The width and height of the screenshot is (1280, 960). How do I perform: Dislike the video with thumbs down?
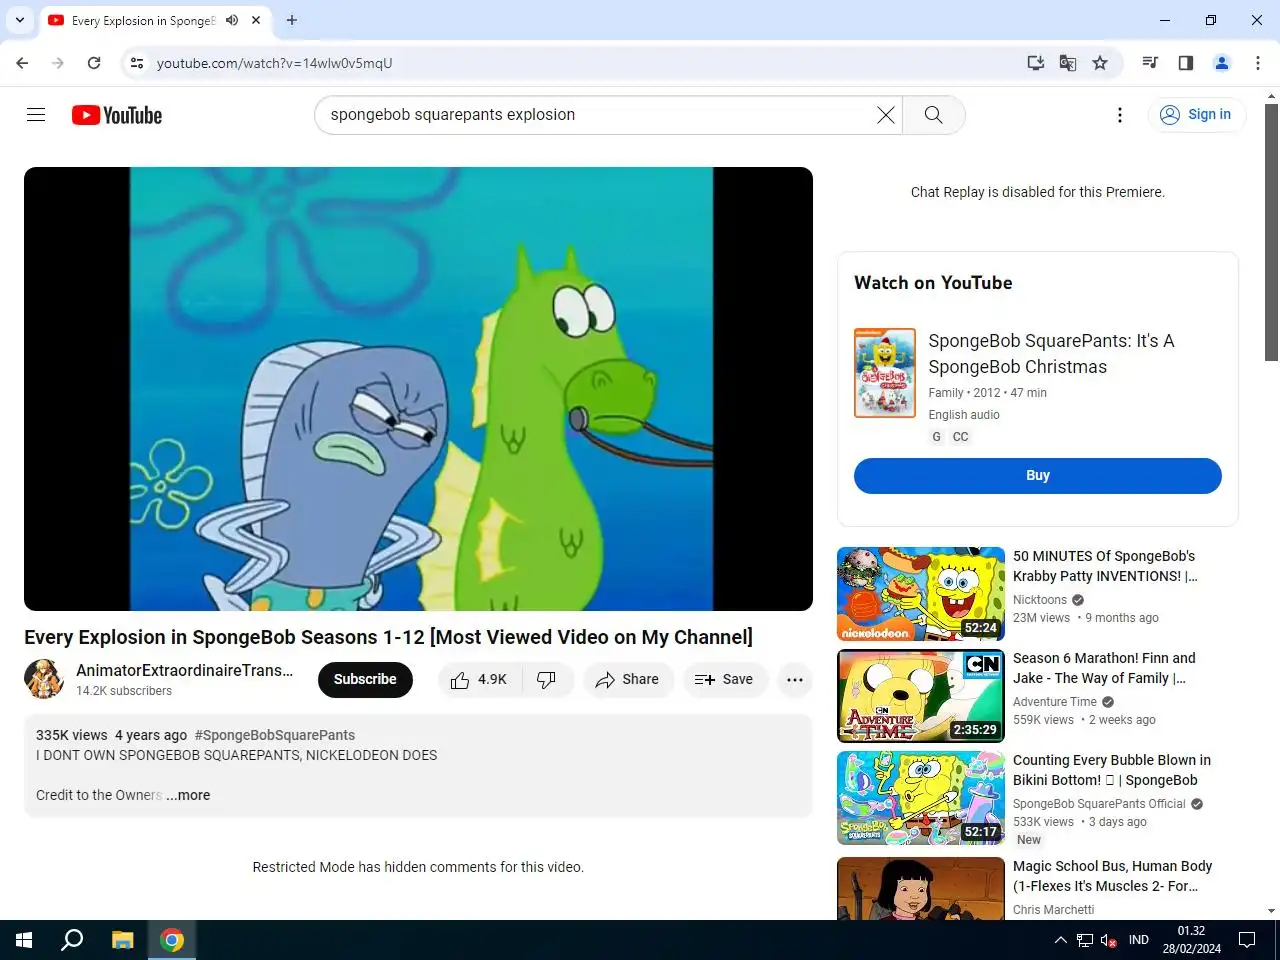546,680
